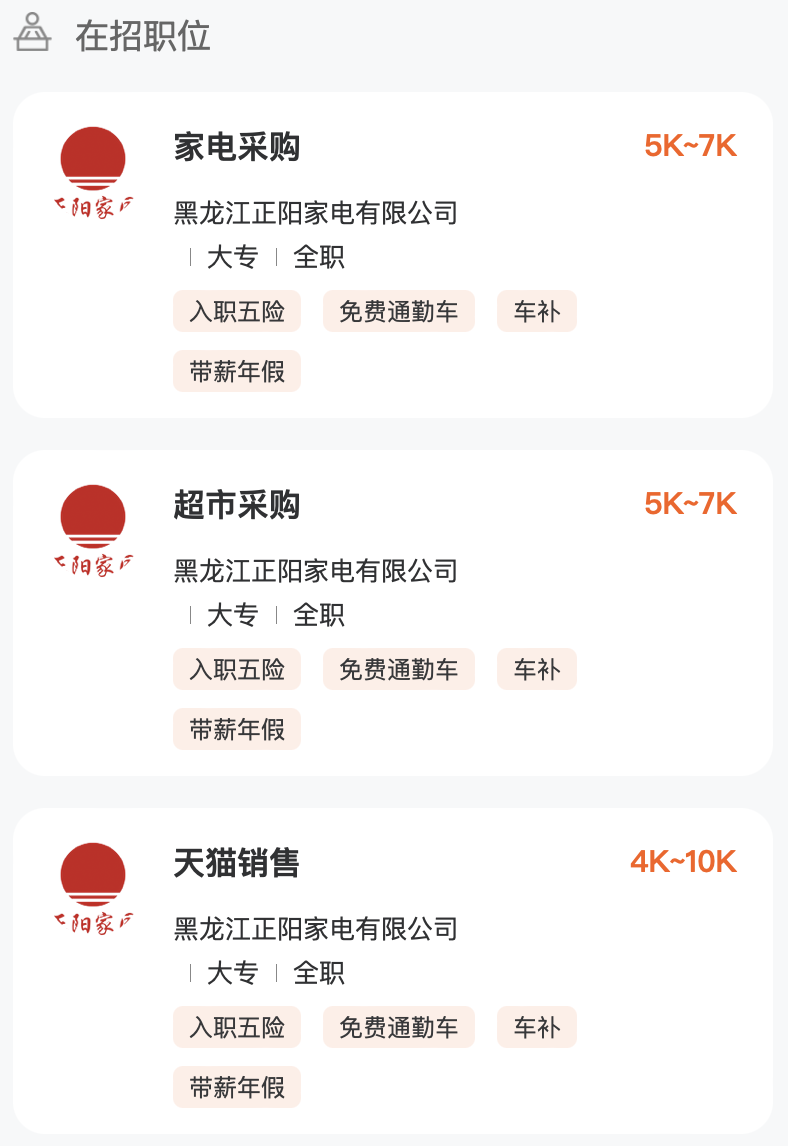Viewport: 788px width, 1146px height.
Task: Select 免费通勤车 tag on 天猫销售 card
Action: click(398, 1028)
